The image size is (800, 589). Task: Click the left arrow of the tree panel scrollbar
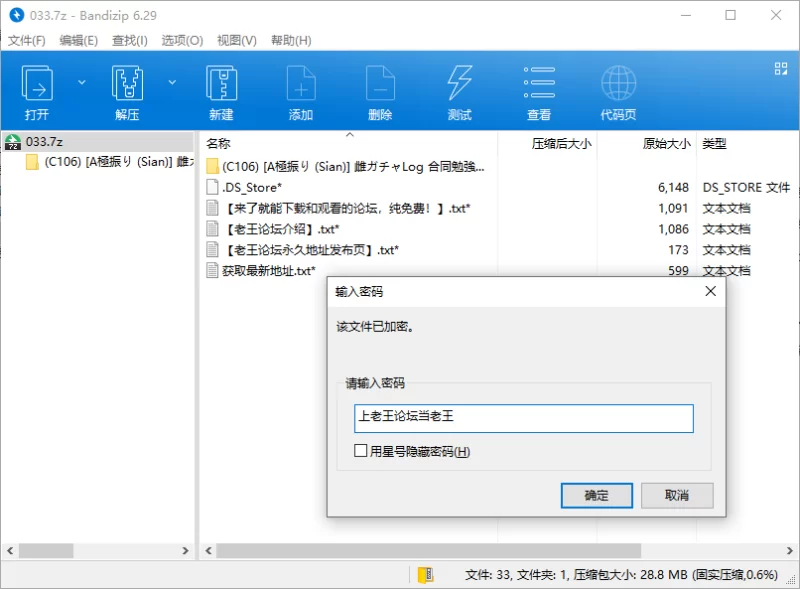pos(10,551)
